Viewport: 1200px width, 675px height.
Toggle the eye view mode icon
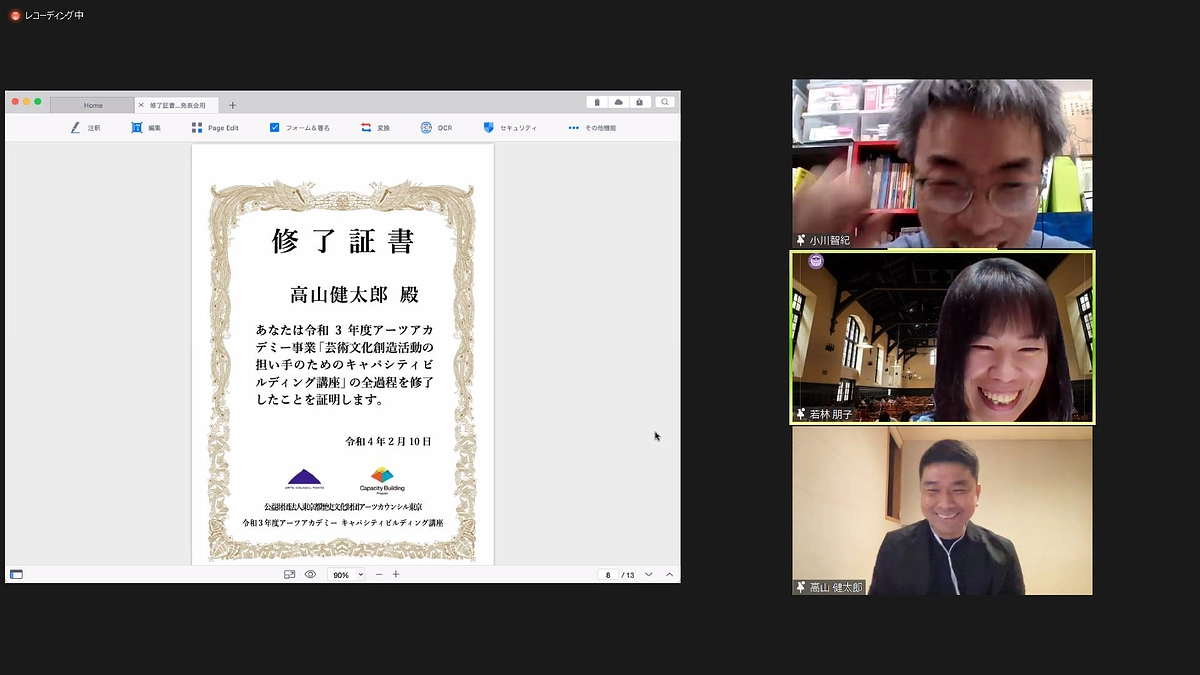(310, 574)
